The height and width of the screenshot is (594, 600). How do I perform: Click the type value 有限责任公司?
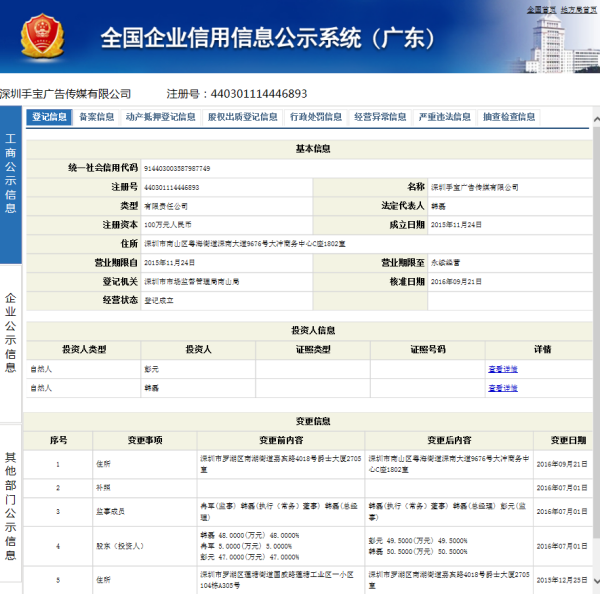pyautogui.click(x=166, y=206)
